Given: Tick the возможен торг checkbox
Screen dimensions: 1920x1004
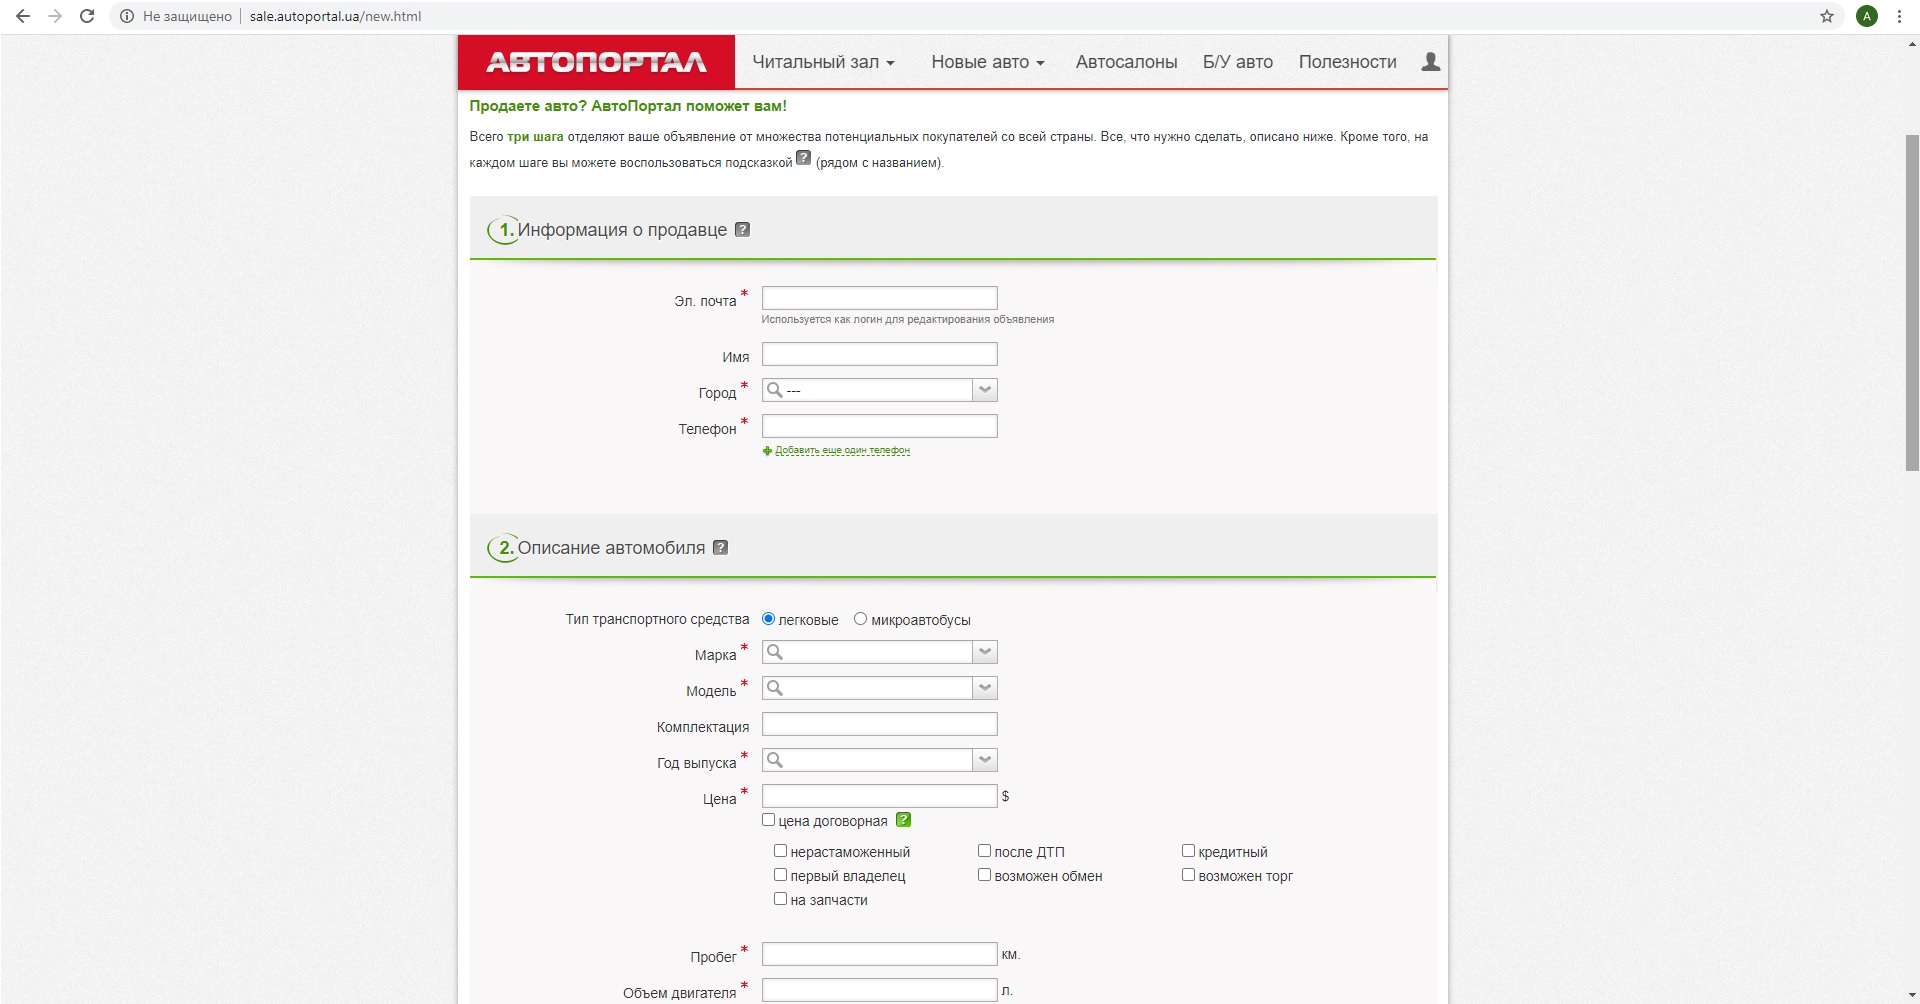Looking at the screenshot, I should (1188, 875).
